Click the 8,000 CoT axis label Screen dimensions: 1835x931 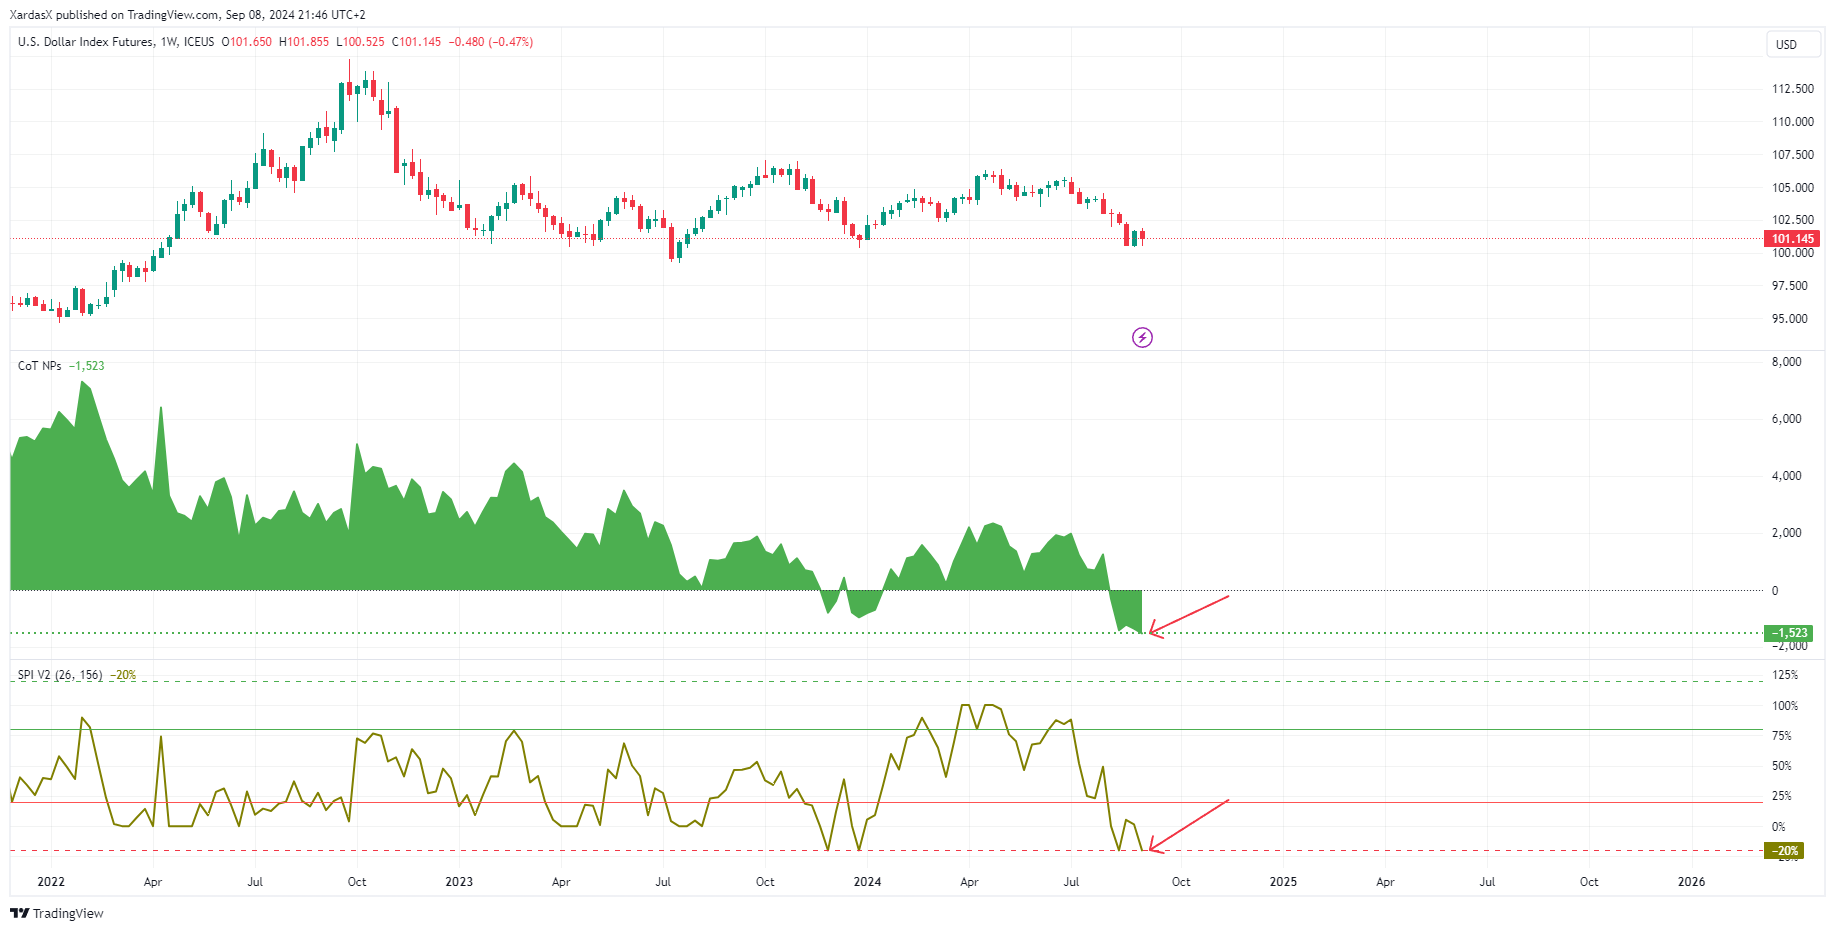pyautogui.click(x=1787, y=362)
